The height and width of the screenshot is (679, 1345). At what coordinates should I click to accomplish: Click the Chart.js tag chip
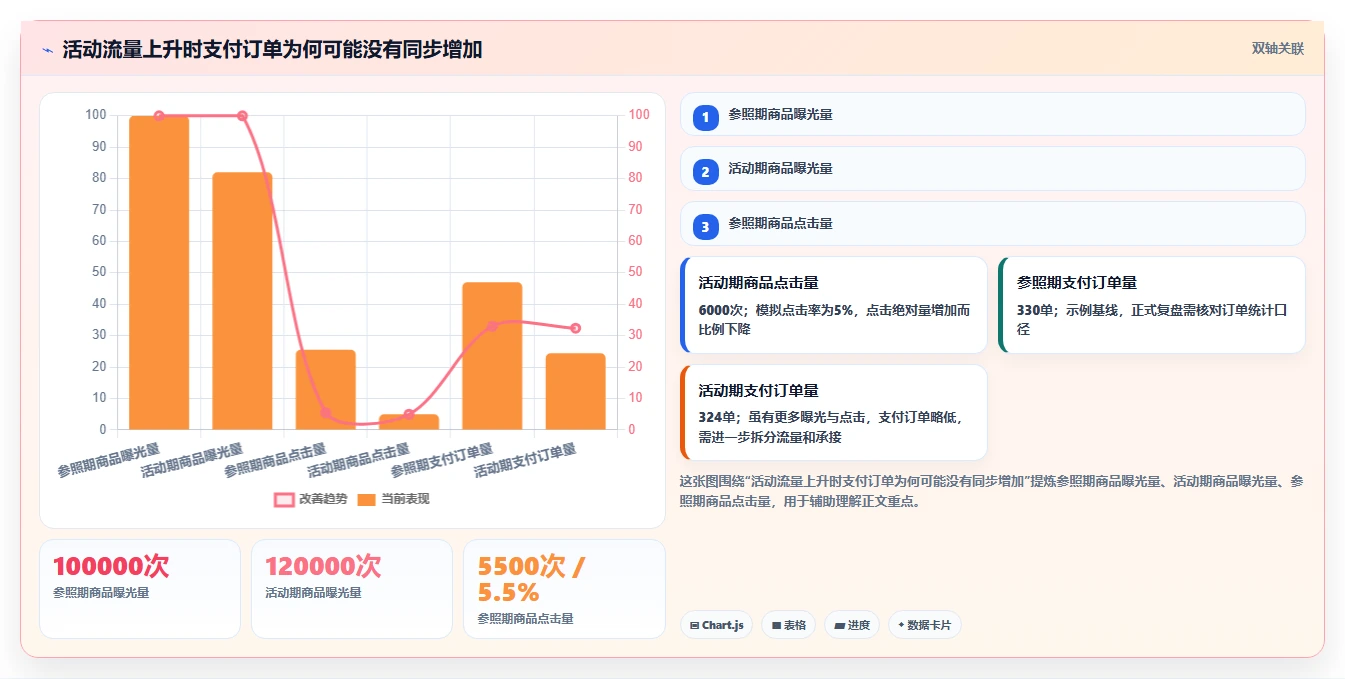coord(717,625)
